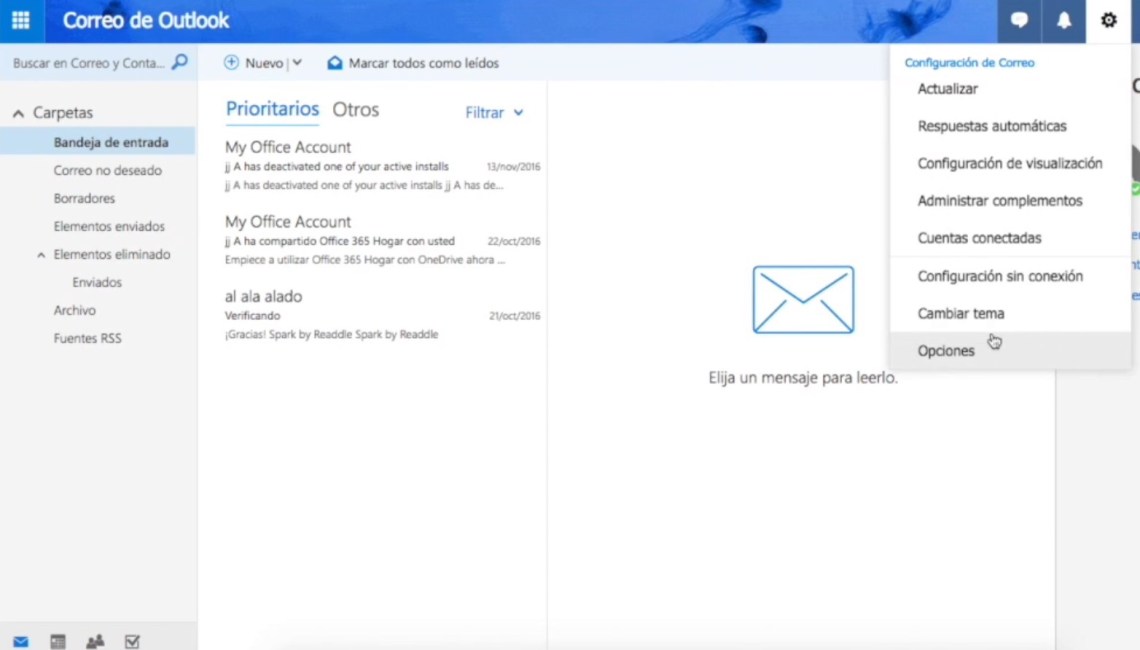Collapse the Carpetas folder list
Viewport: 1140px width, 650px height.
(18, 114)
